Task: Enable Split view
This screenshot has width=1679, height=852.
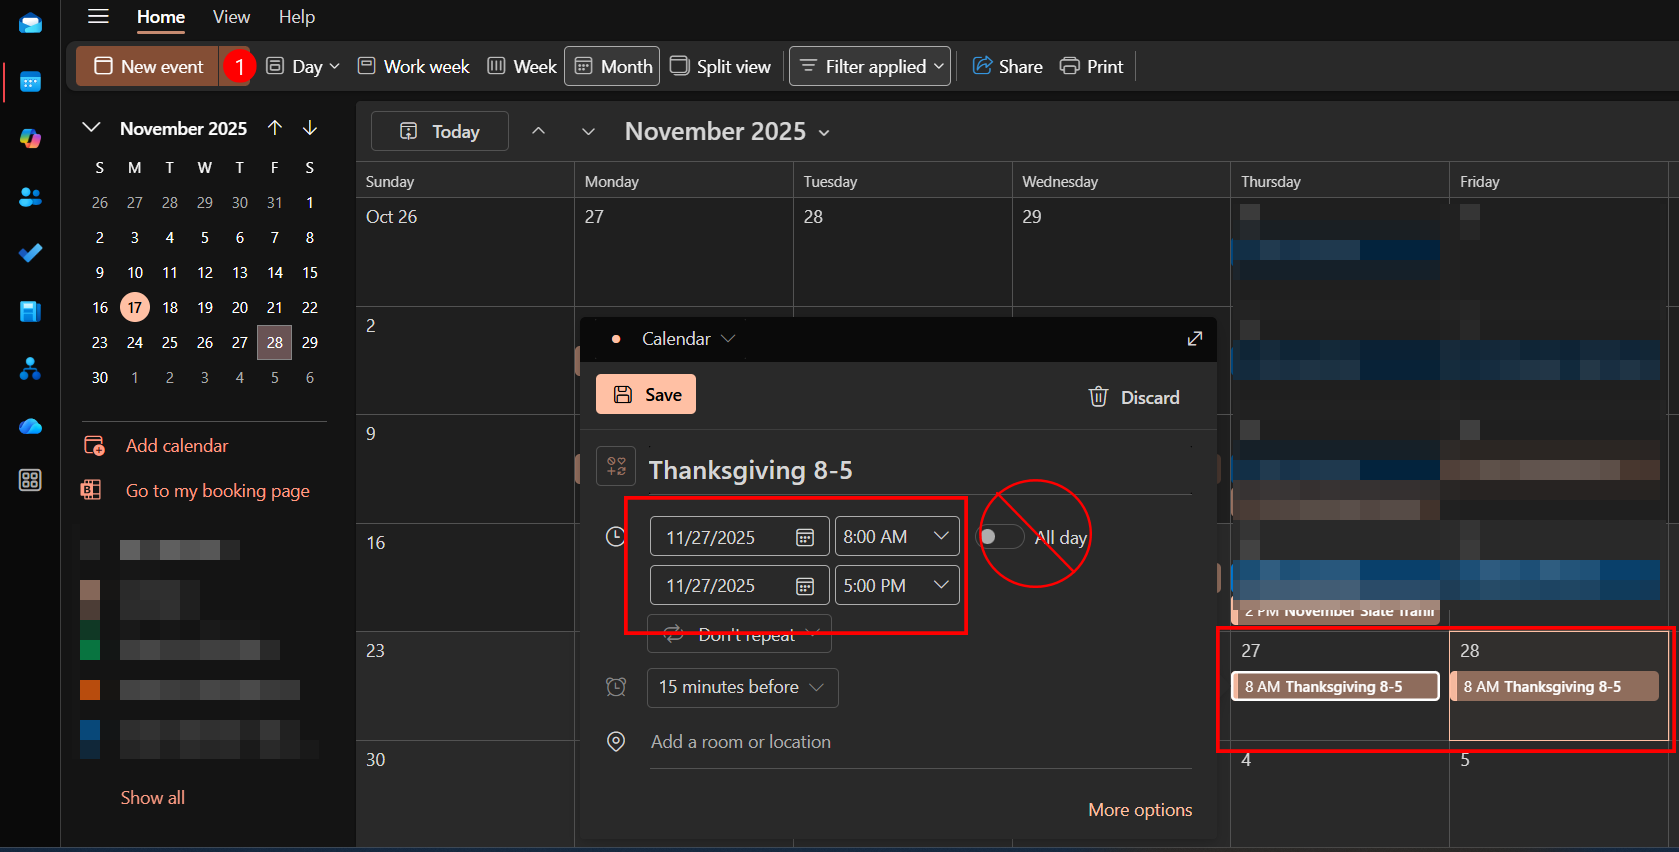Action: (720, 66)
